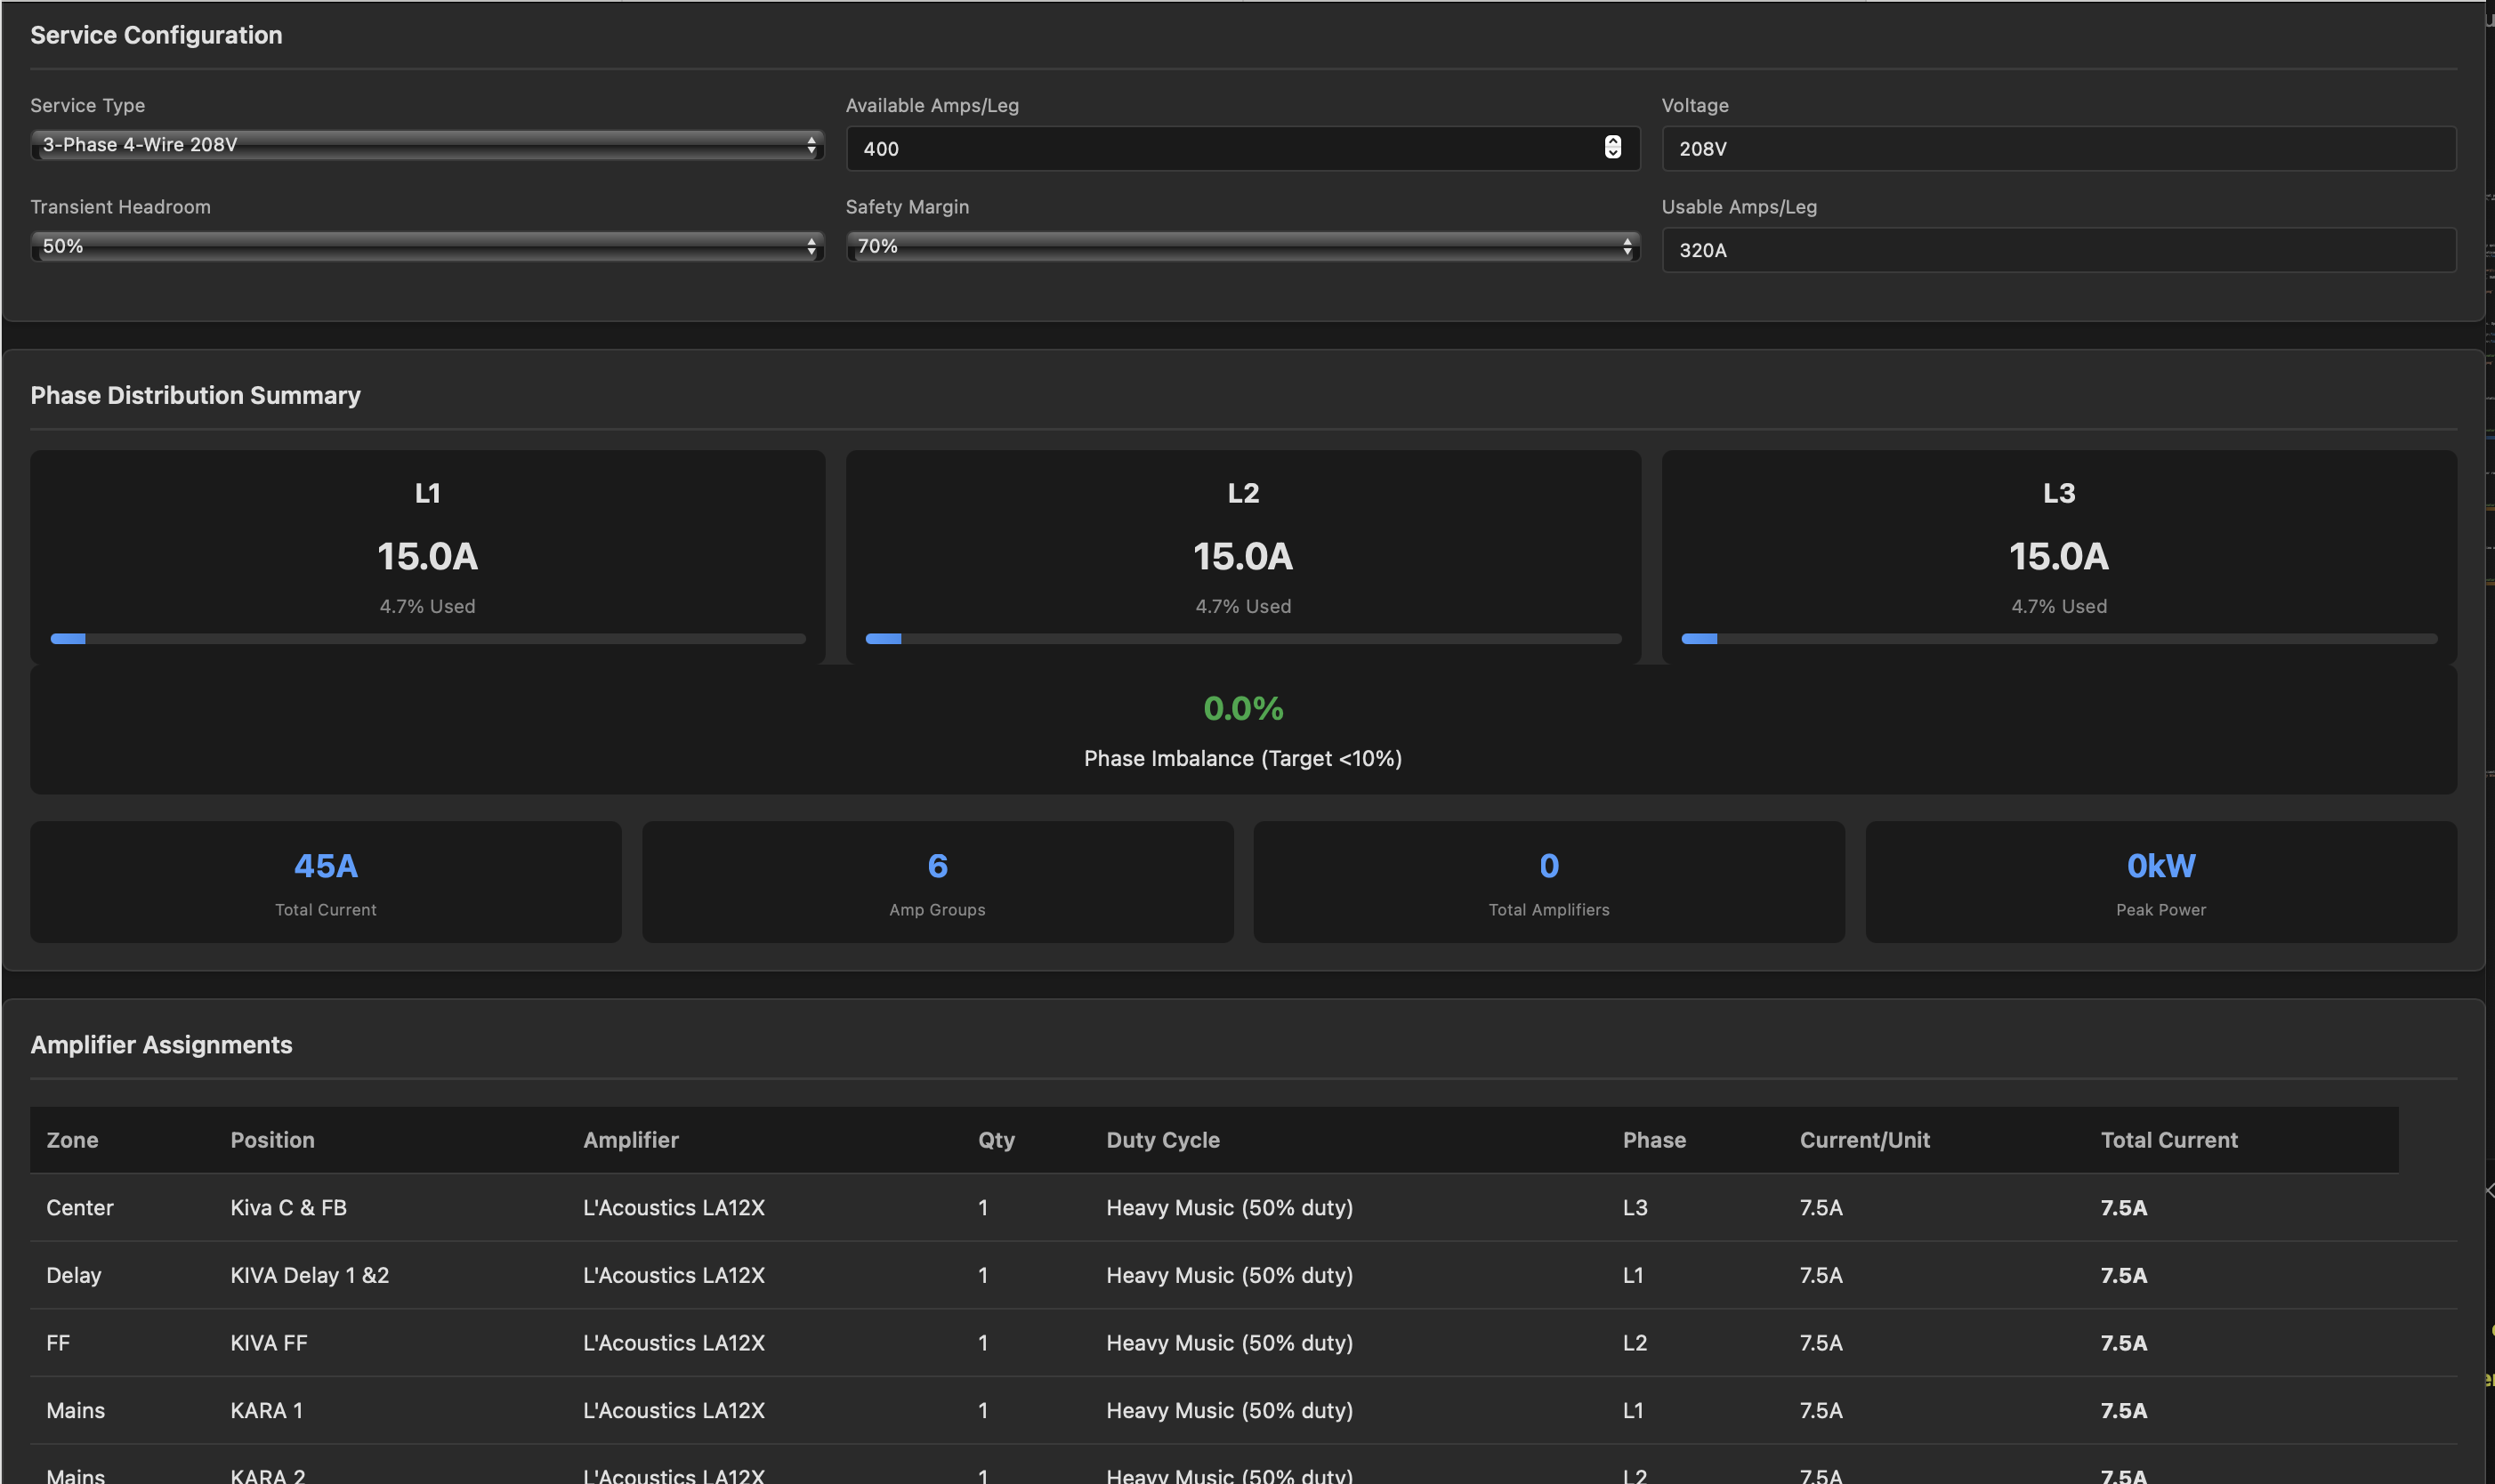The height and width of the screenshot is (1484, 2495).
Task: Click the Duty Cycle column header
Action: [1163, 1140]
